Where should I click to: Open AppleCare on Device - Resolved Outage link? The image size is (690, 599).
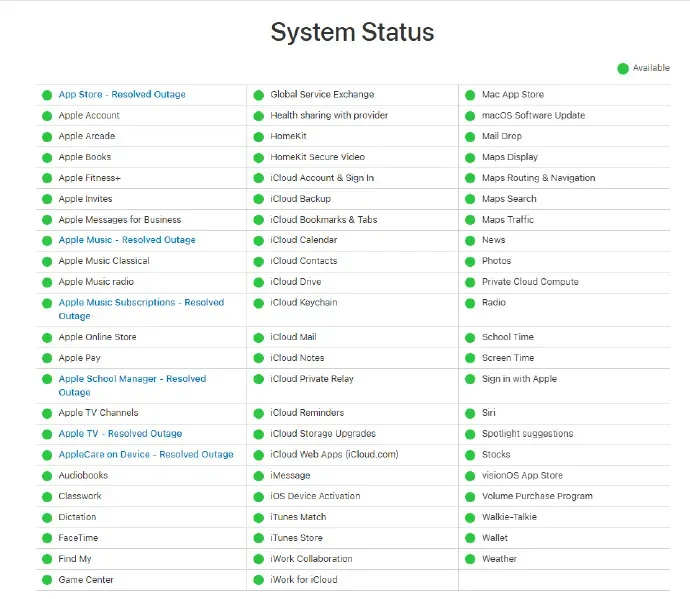coord(146,455)
